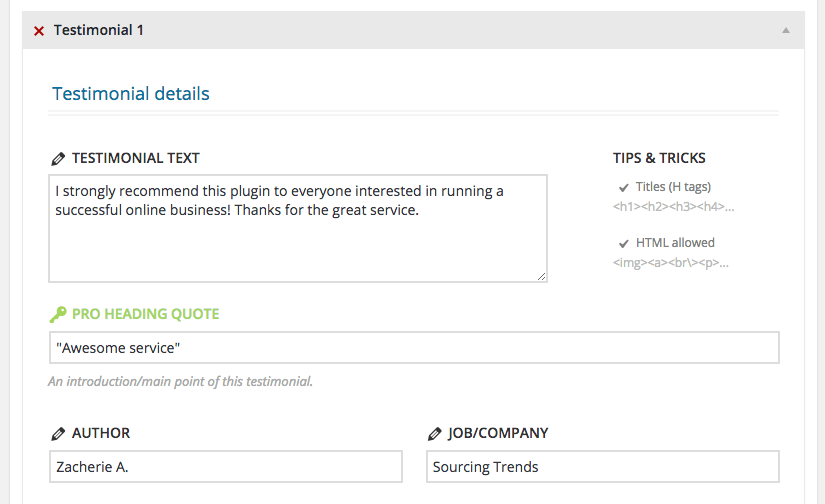Click the green key icon for Pro Heading Quote
This screenshot has width=825, height=504.
[58, 315]
